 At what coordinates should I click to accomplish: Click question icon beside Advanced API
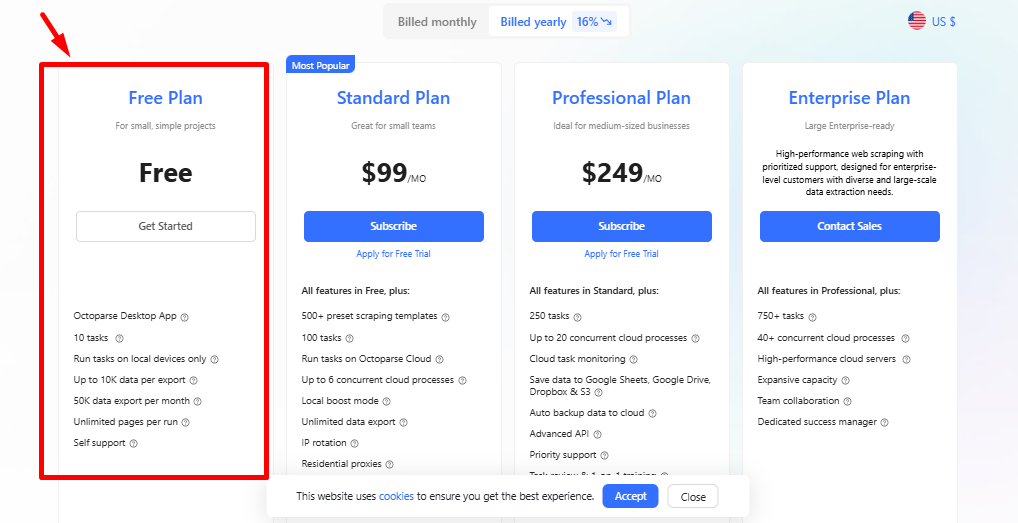[597, 434]
